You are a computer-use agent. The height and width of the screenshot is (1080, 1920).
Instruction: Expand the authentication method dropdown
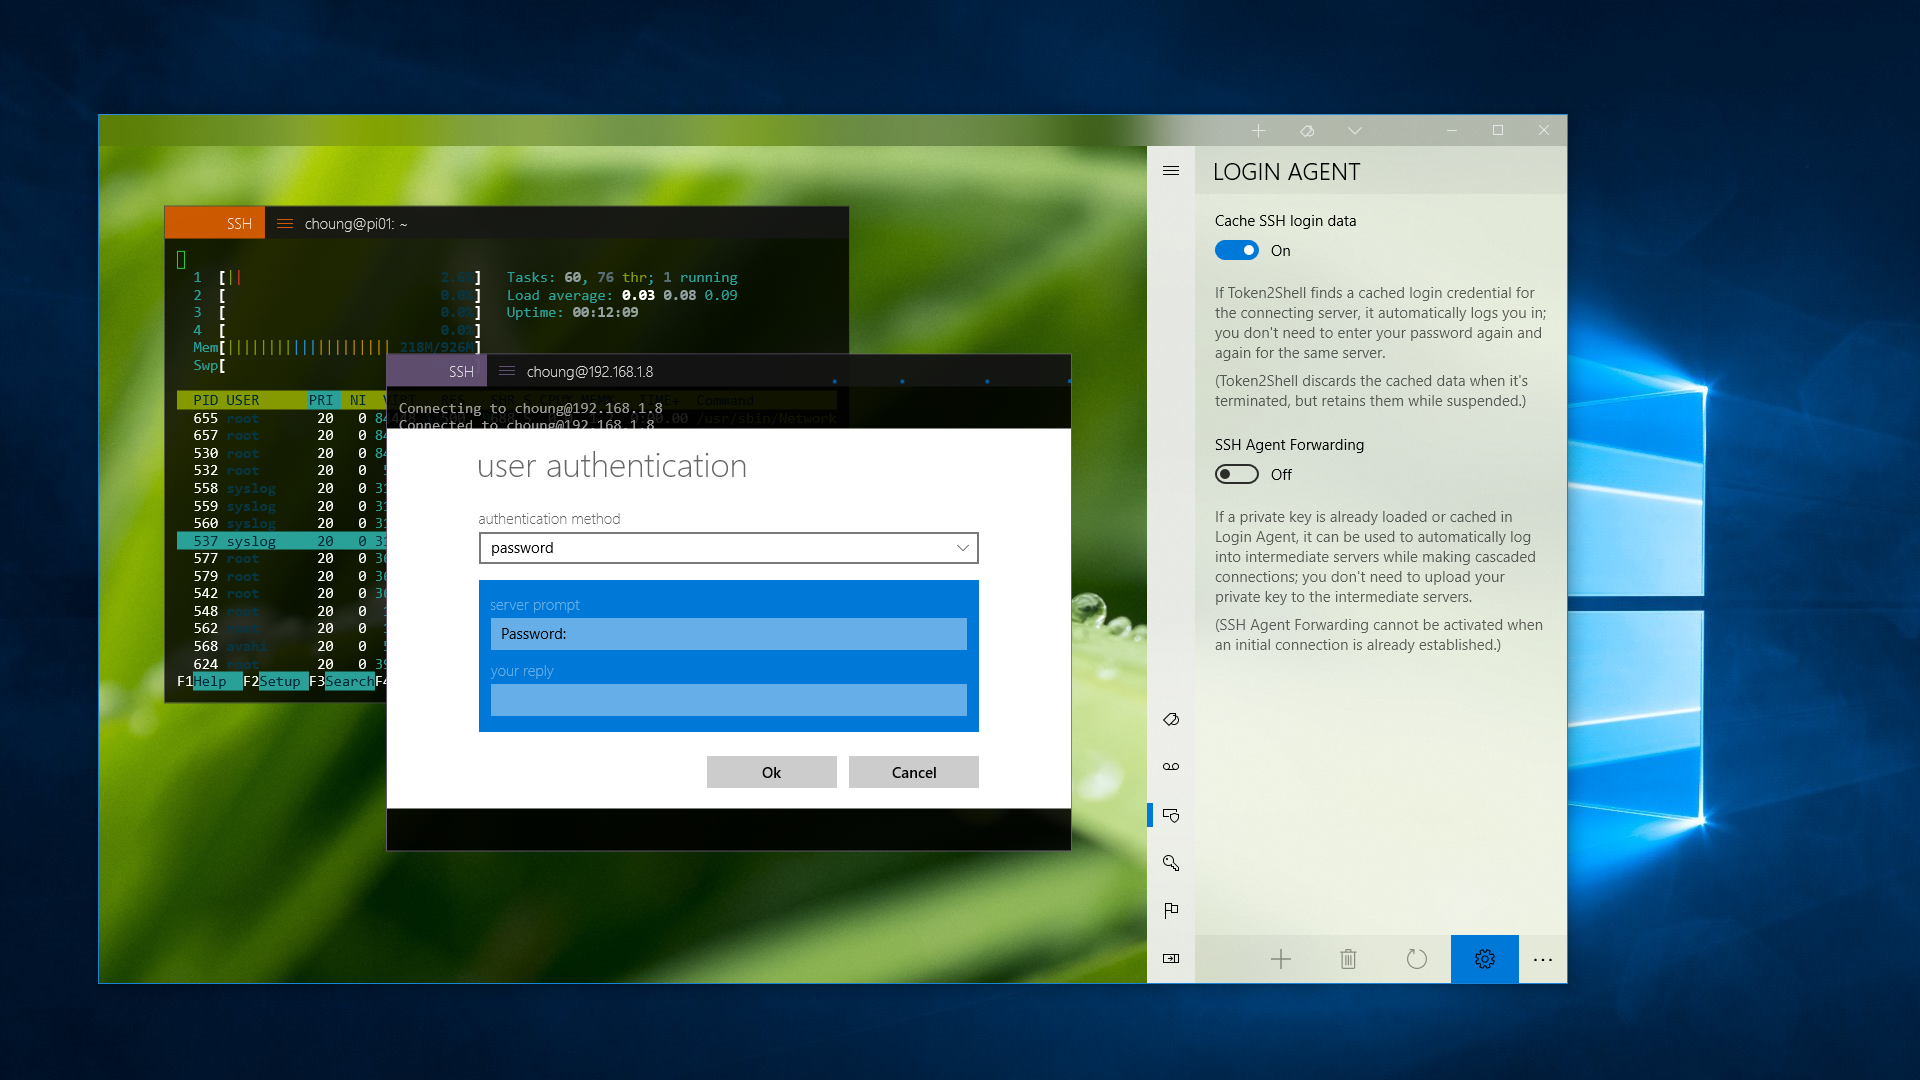pyautogui.click(x=728, y=548)
